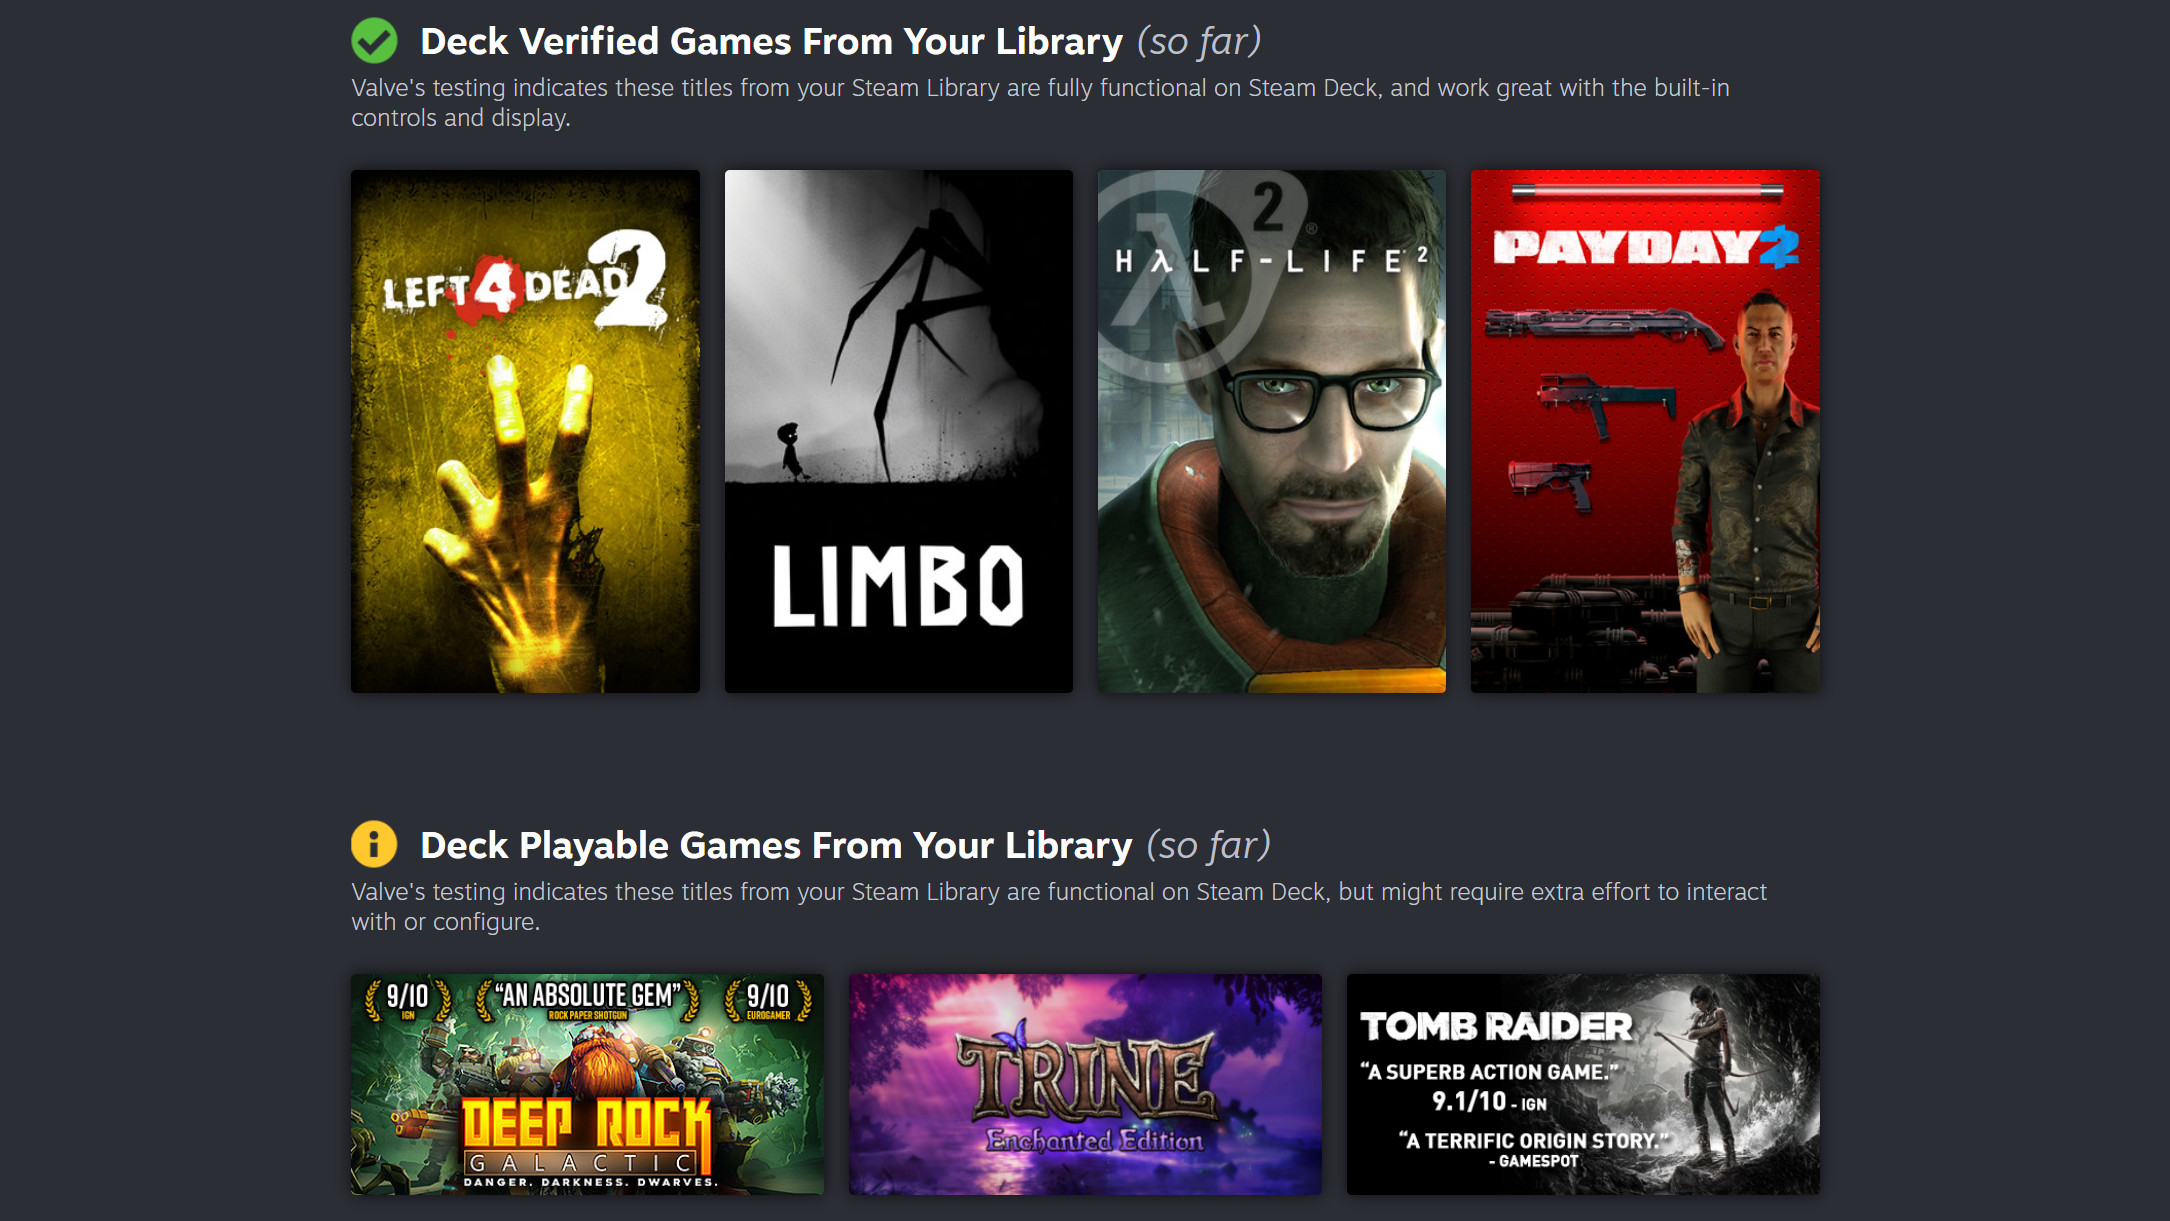The image size is (2170, 1221).
Task: Select Limbo game thumbnail
Action: point(896,429)
